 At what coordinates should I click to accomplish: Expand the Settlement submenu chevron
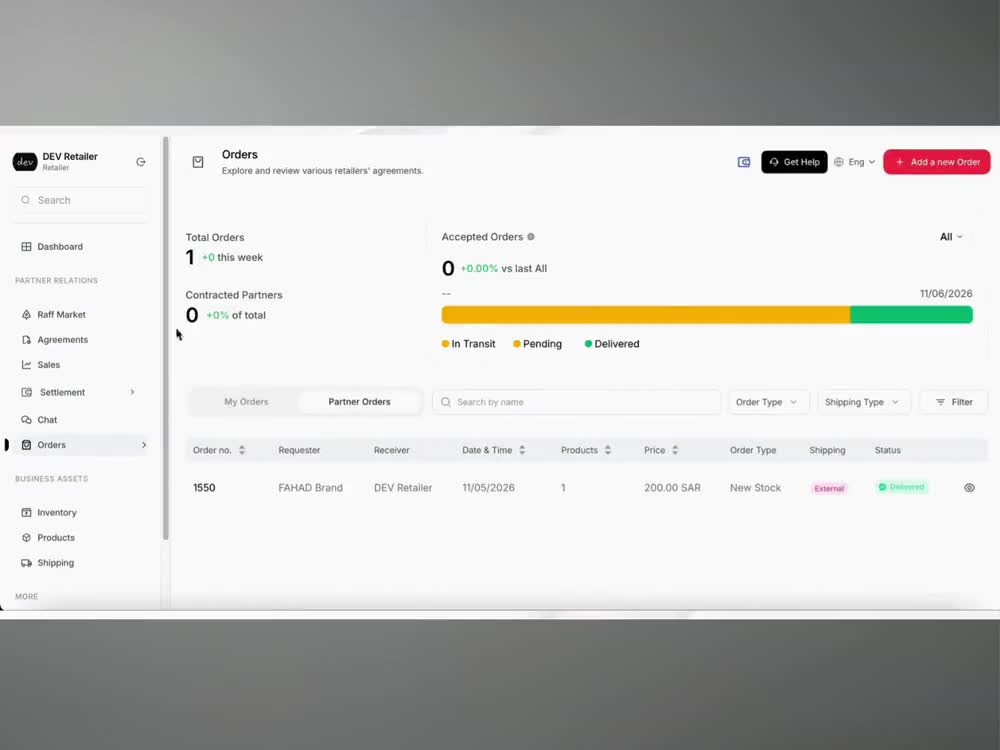coord(133,392)
